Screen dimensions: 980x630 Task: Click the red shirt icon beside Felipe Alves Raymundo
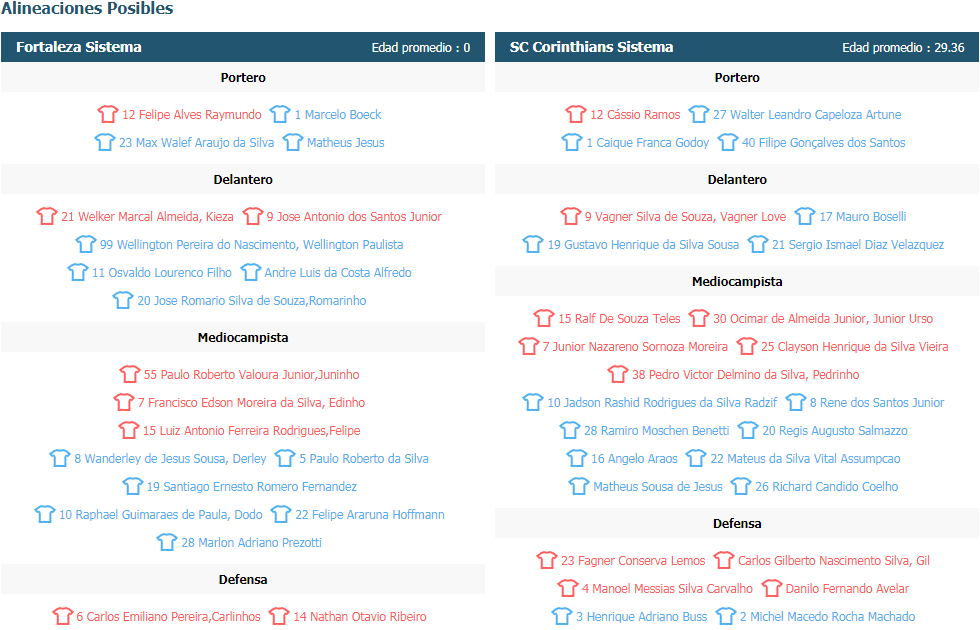108,114
